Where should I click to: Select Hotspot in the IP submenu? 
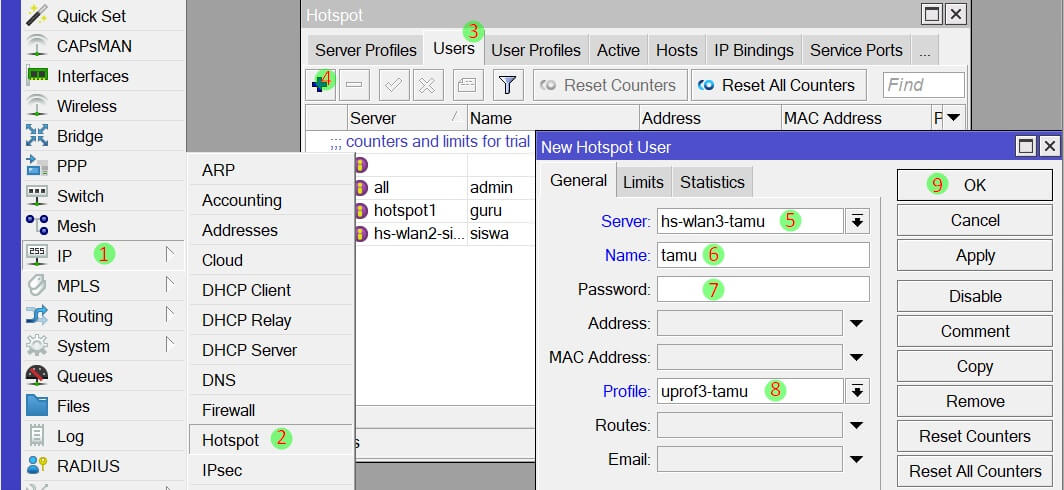tap(230, 440)
